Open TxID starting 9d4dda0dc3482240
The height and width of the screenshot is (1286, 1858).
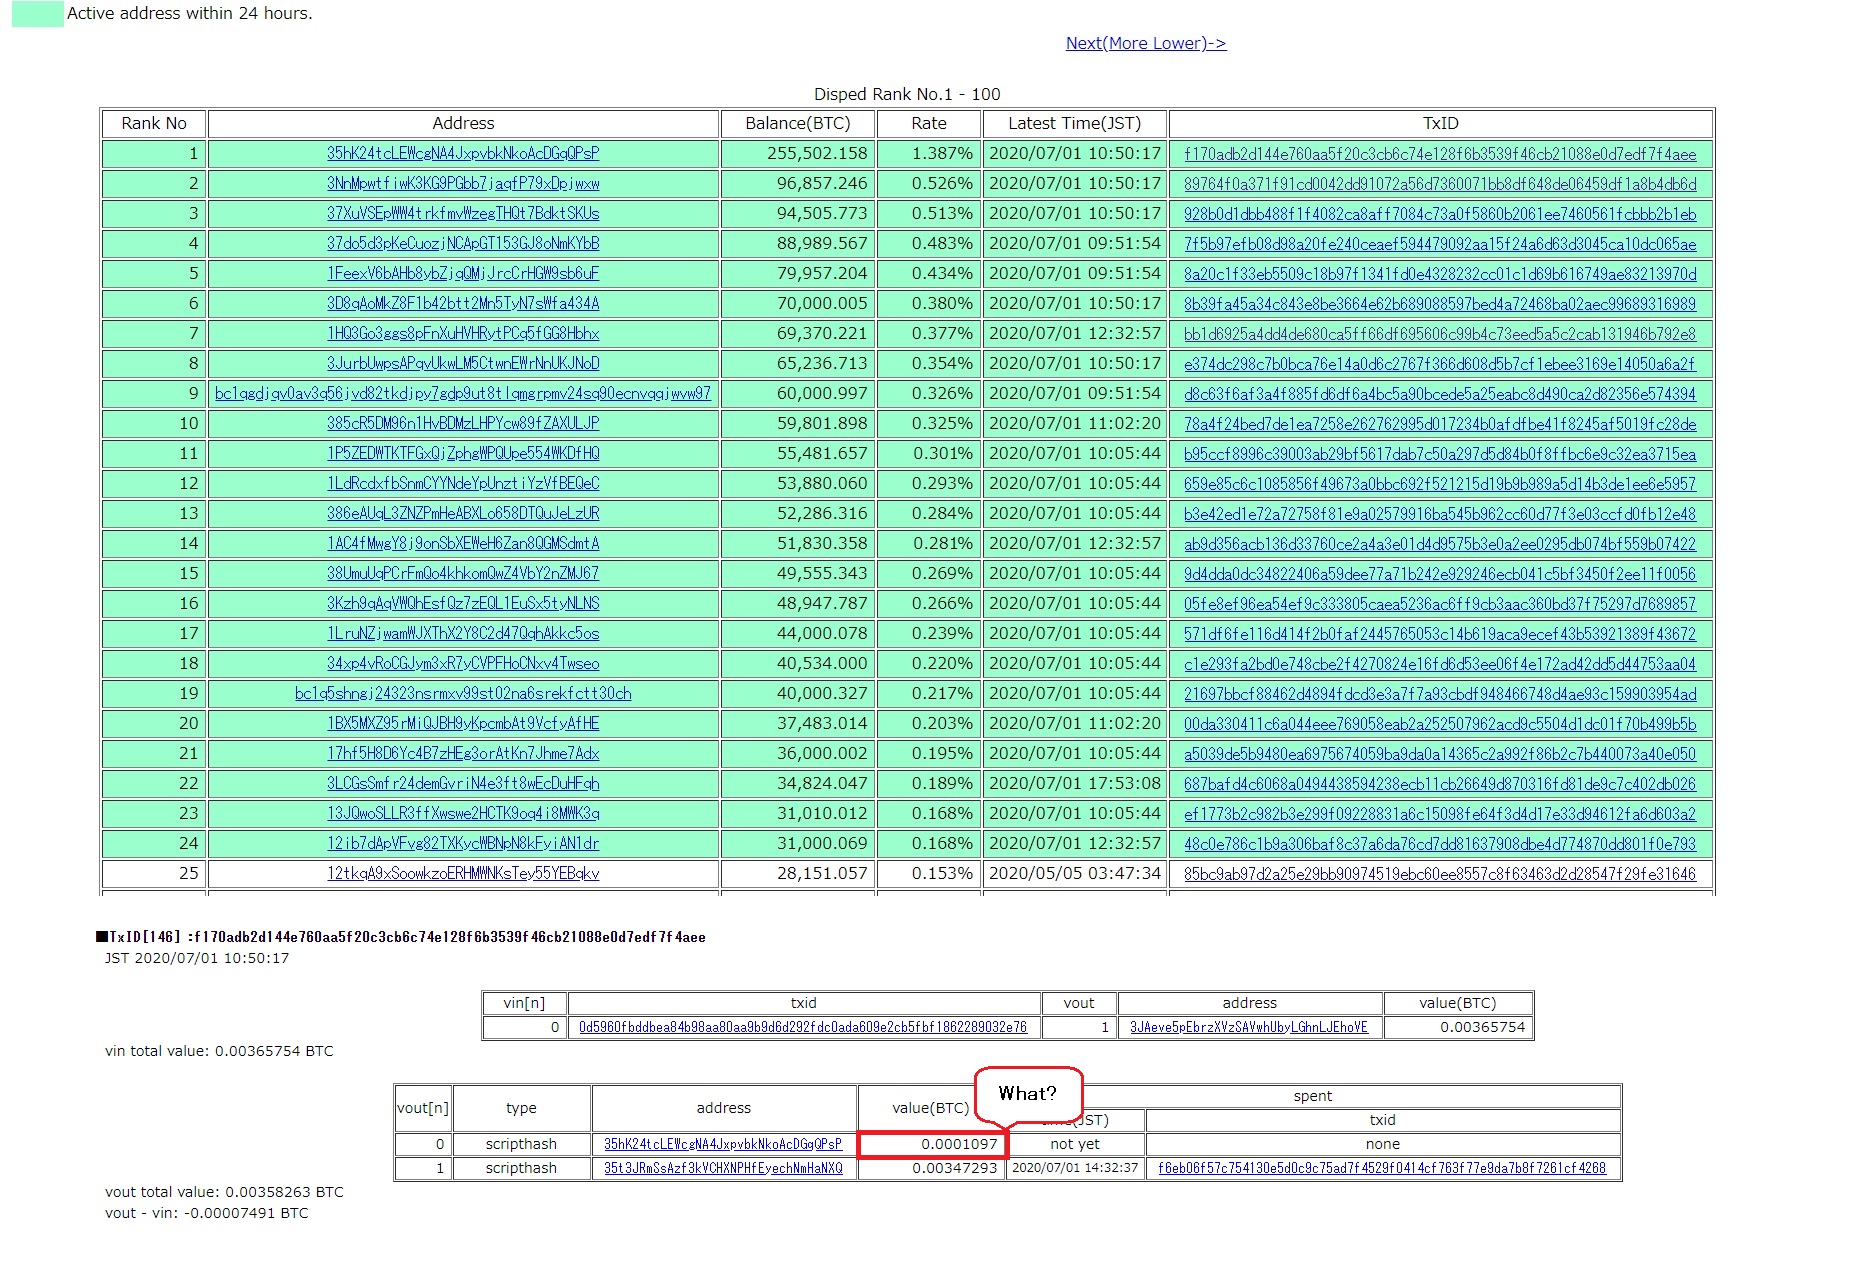pyautogui.click(x=1440, y=573)
